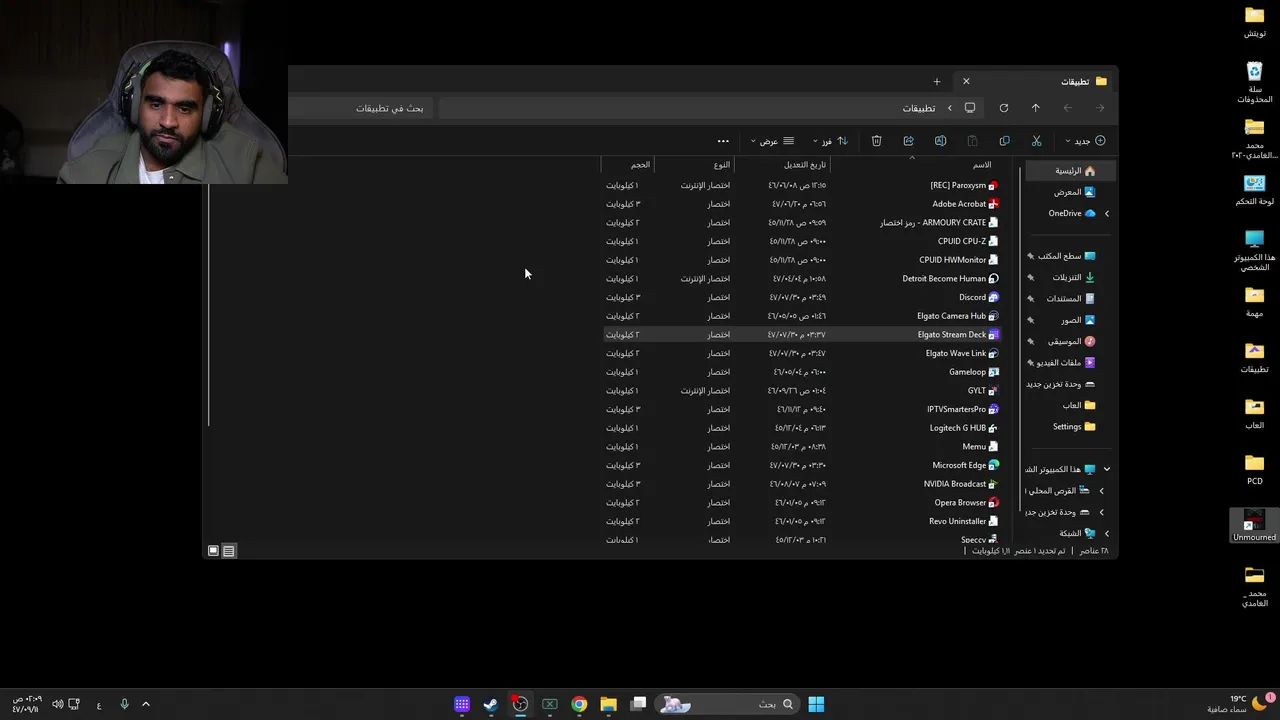
Task: Click the Detroit Become Human file name
Action: coord(944,279)
